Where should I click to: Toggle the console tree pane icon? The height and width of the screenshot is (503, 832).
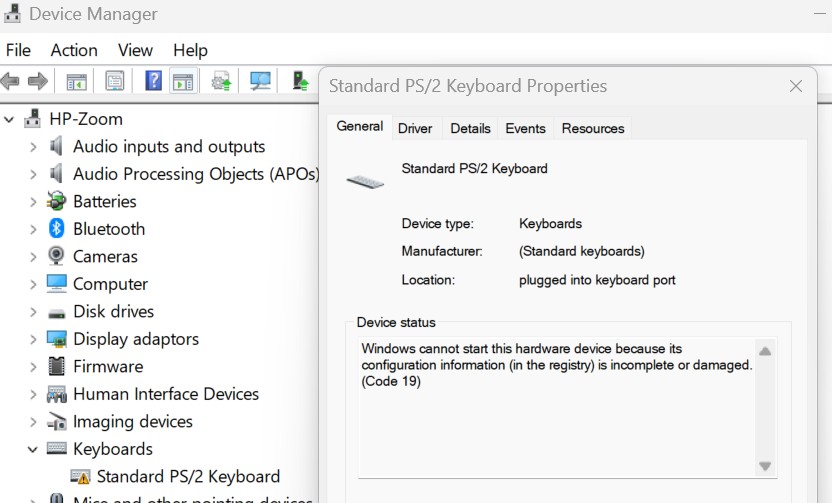76,82
